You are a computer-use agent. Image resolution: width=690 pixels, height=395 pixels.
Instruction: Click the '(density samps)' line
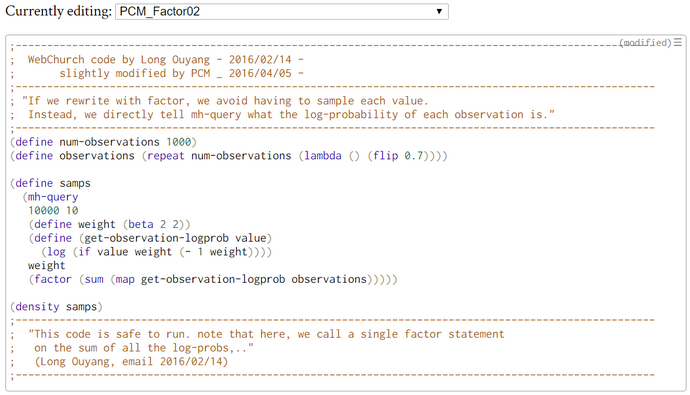(x=56, y=306)
